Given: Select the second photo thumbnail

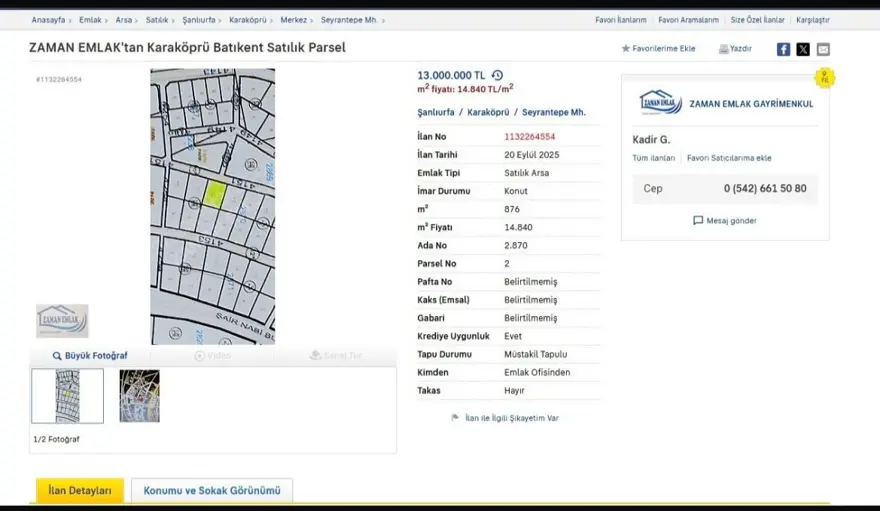Looking at the screenshot, I should pos(139,396).
